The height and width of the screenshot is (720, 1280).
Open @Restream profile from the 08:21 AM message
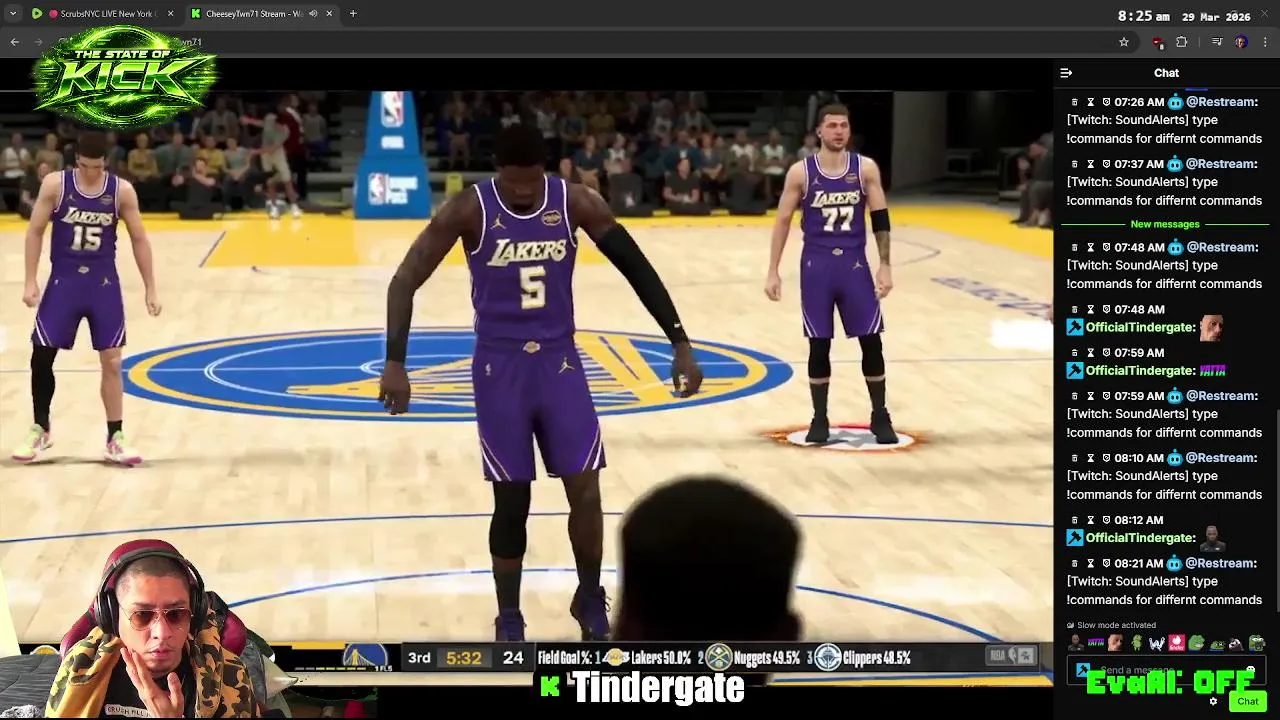[1222, 563]
